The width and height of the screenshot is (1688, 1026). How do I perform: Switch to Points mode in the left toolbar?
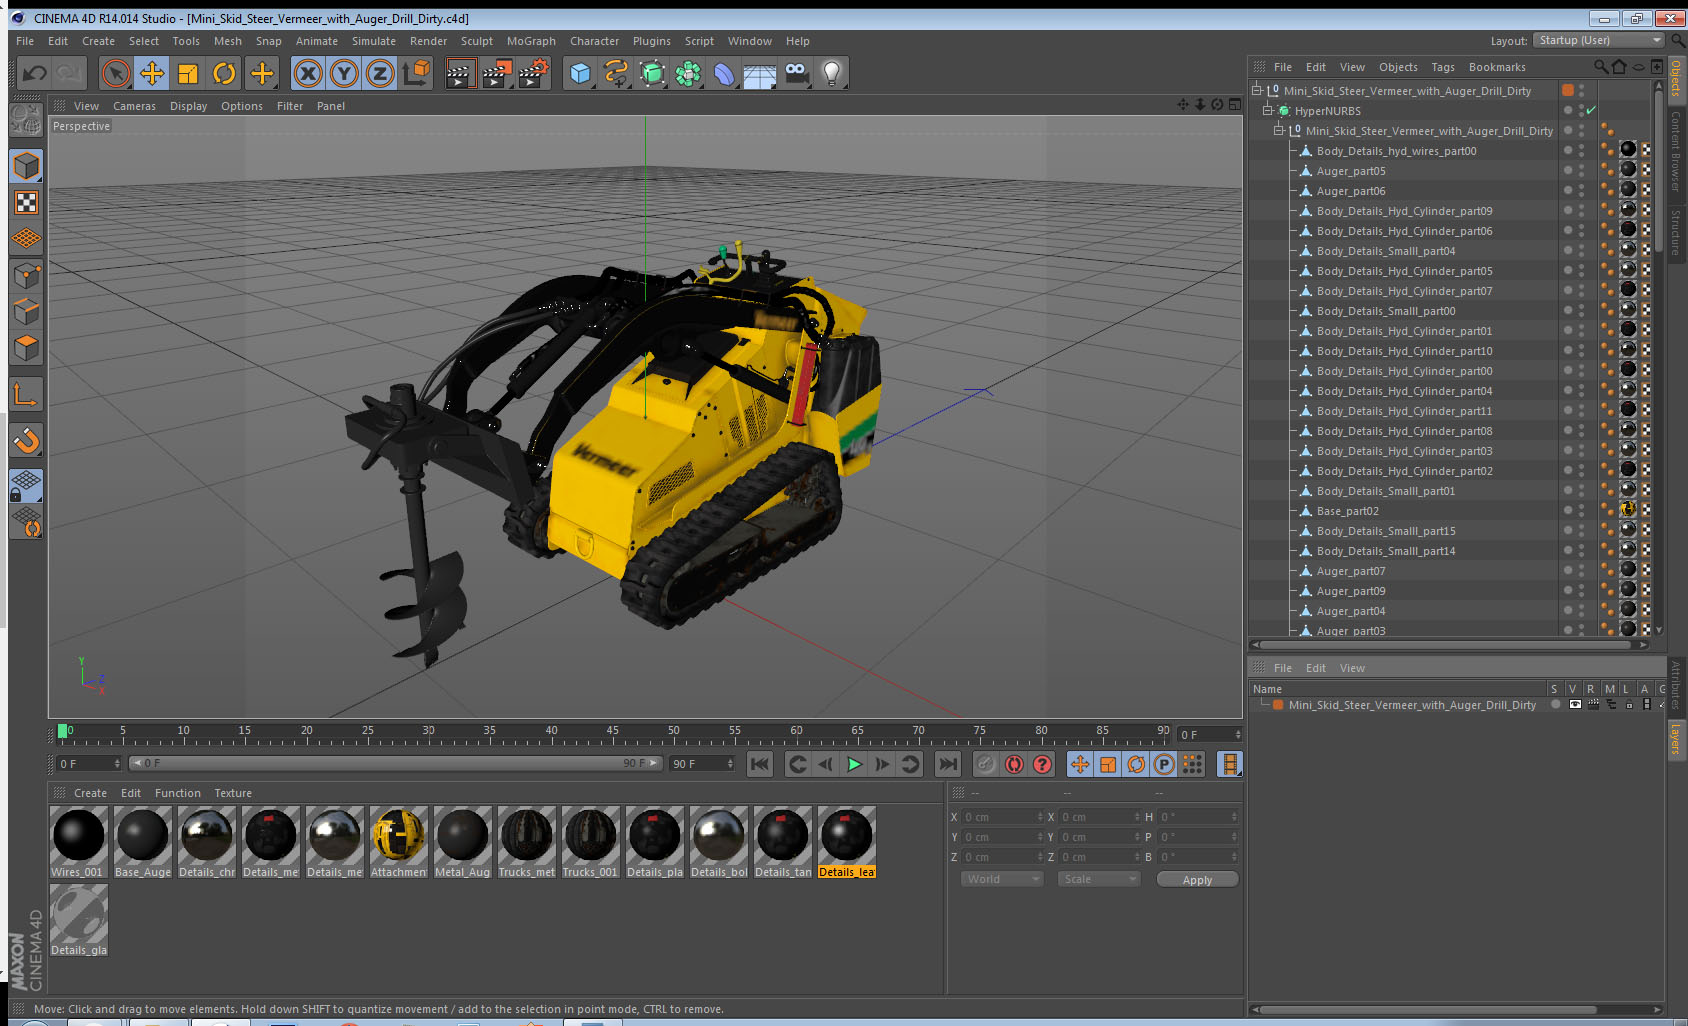click(x=26, y=275)
